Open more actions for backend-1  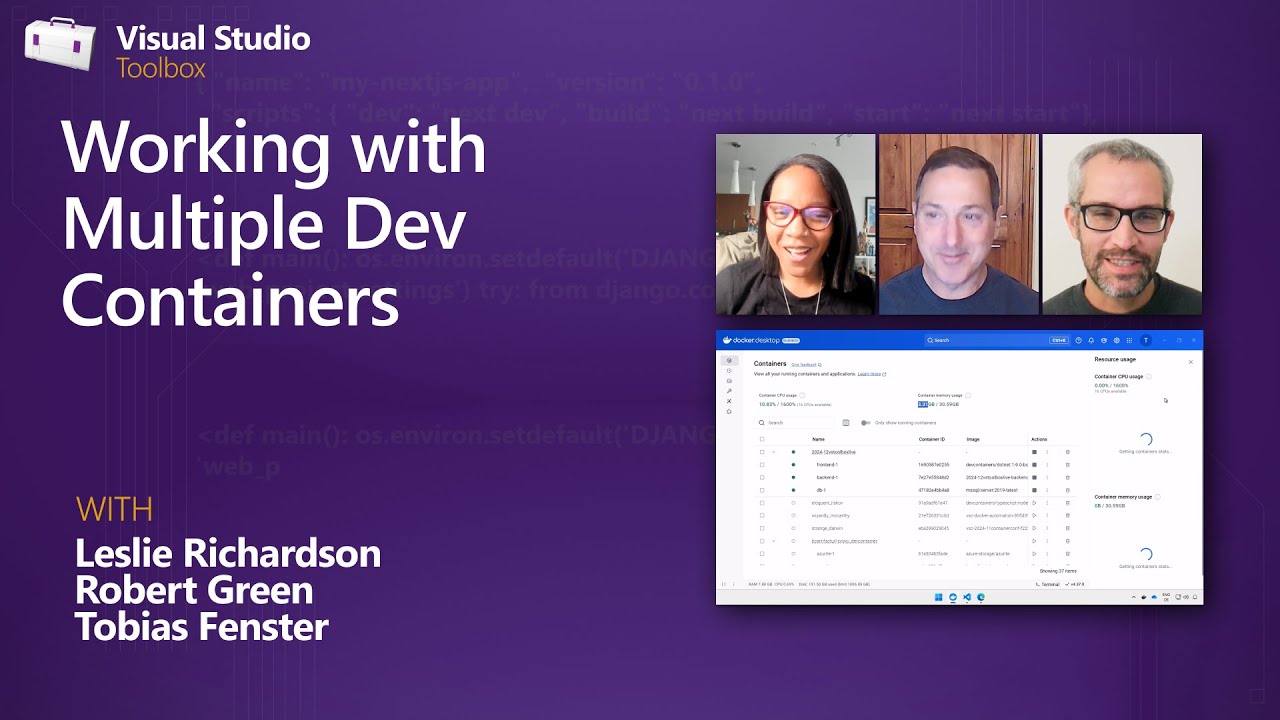(1047, 477)
